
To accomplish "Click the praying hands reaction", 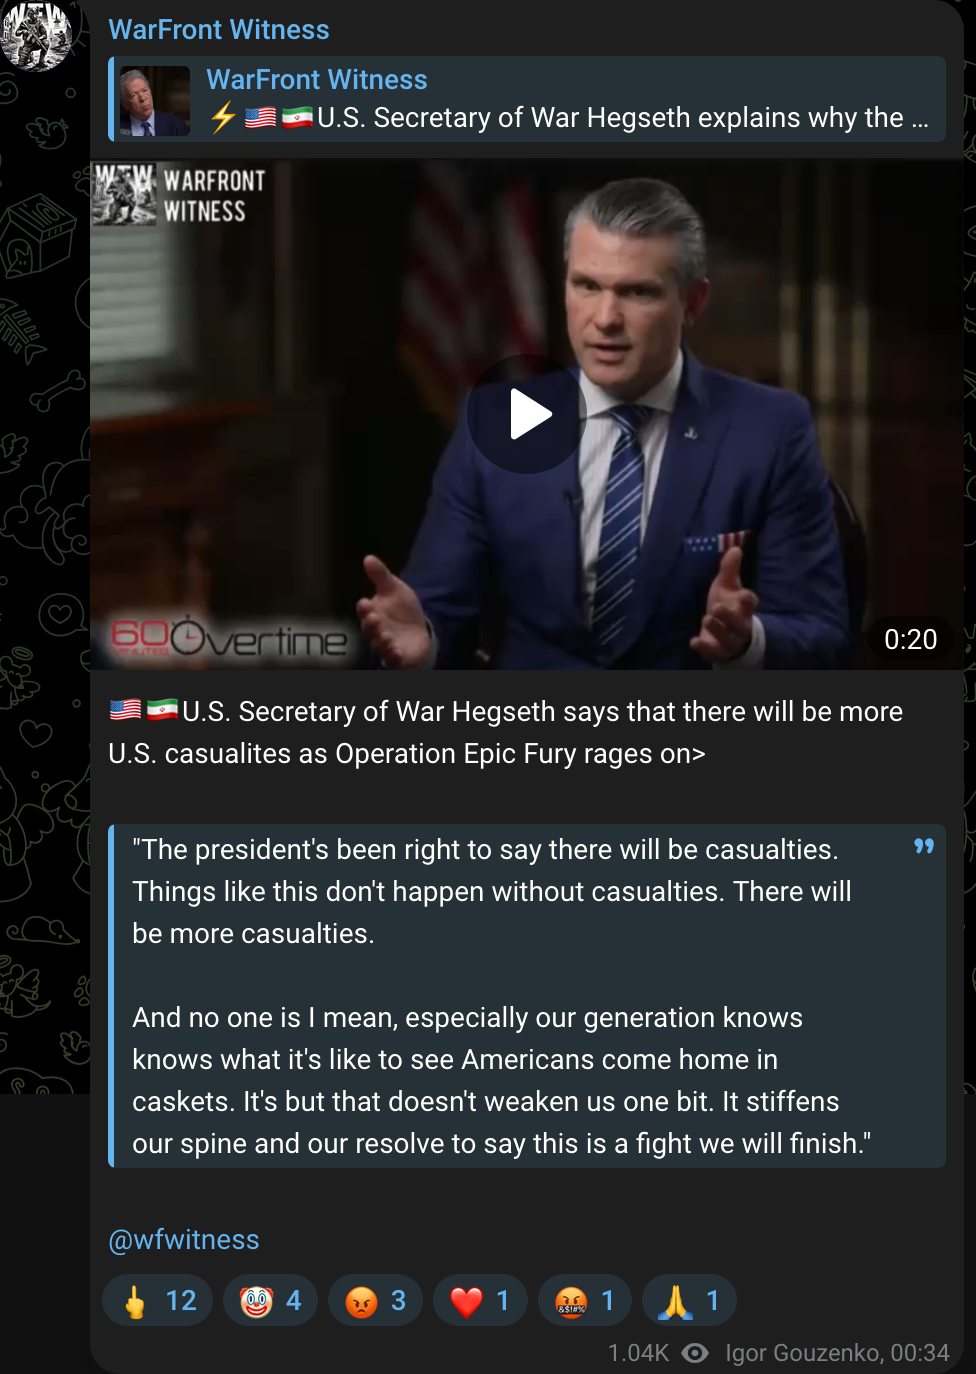I will (690, 1300).
